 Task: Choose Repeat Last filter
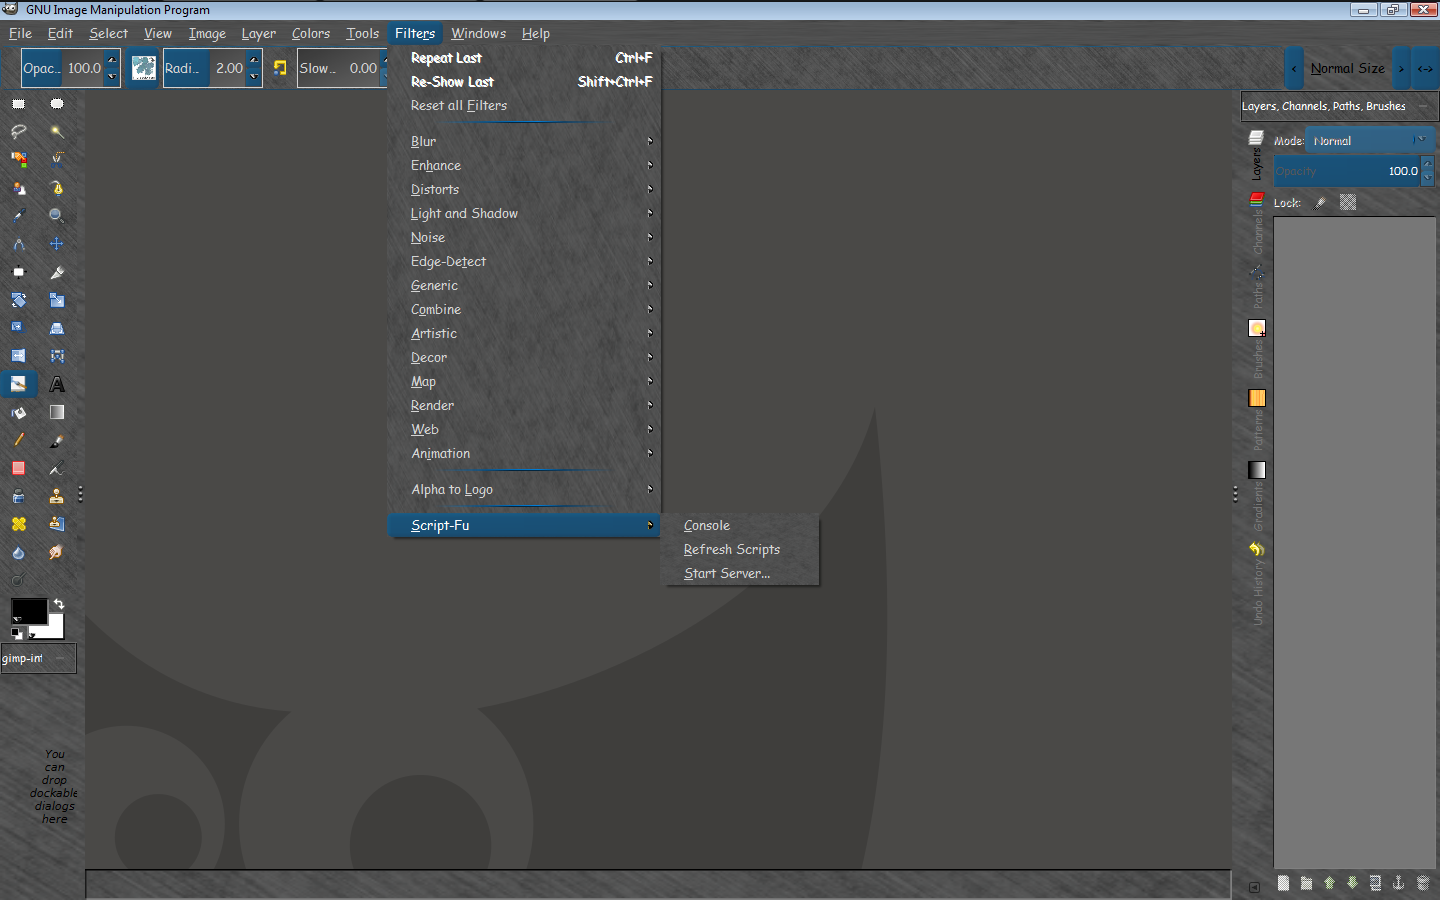526,58
